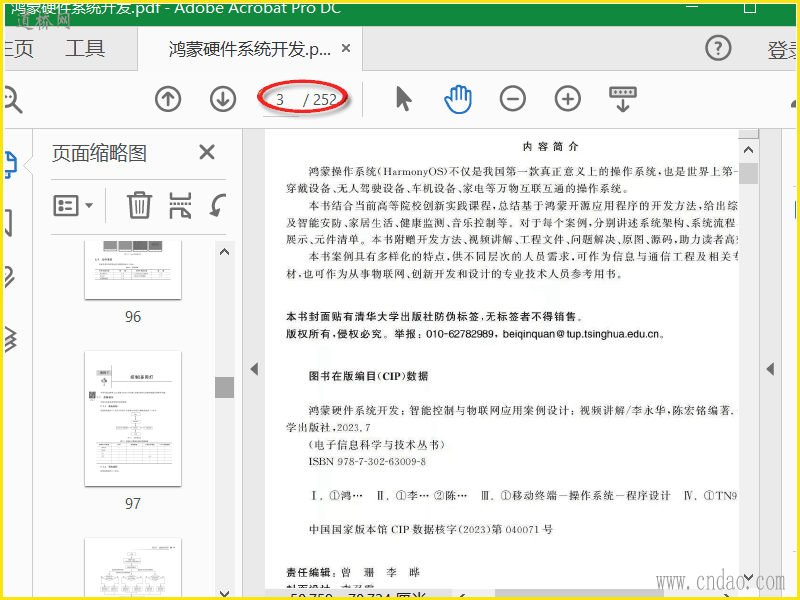The height and width of the screenshot is (600, 800).
Task: Click the 页面缩略图 panel title
Action: pos(99,153)
